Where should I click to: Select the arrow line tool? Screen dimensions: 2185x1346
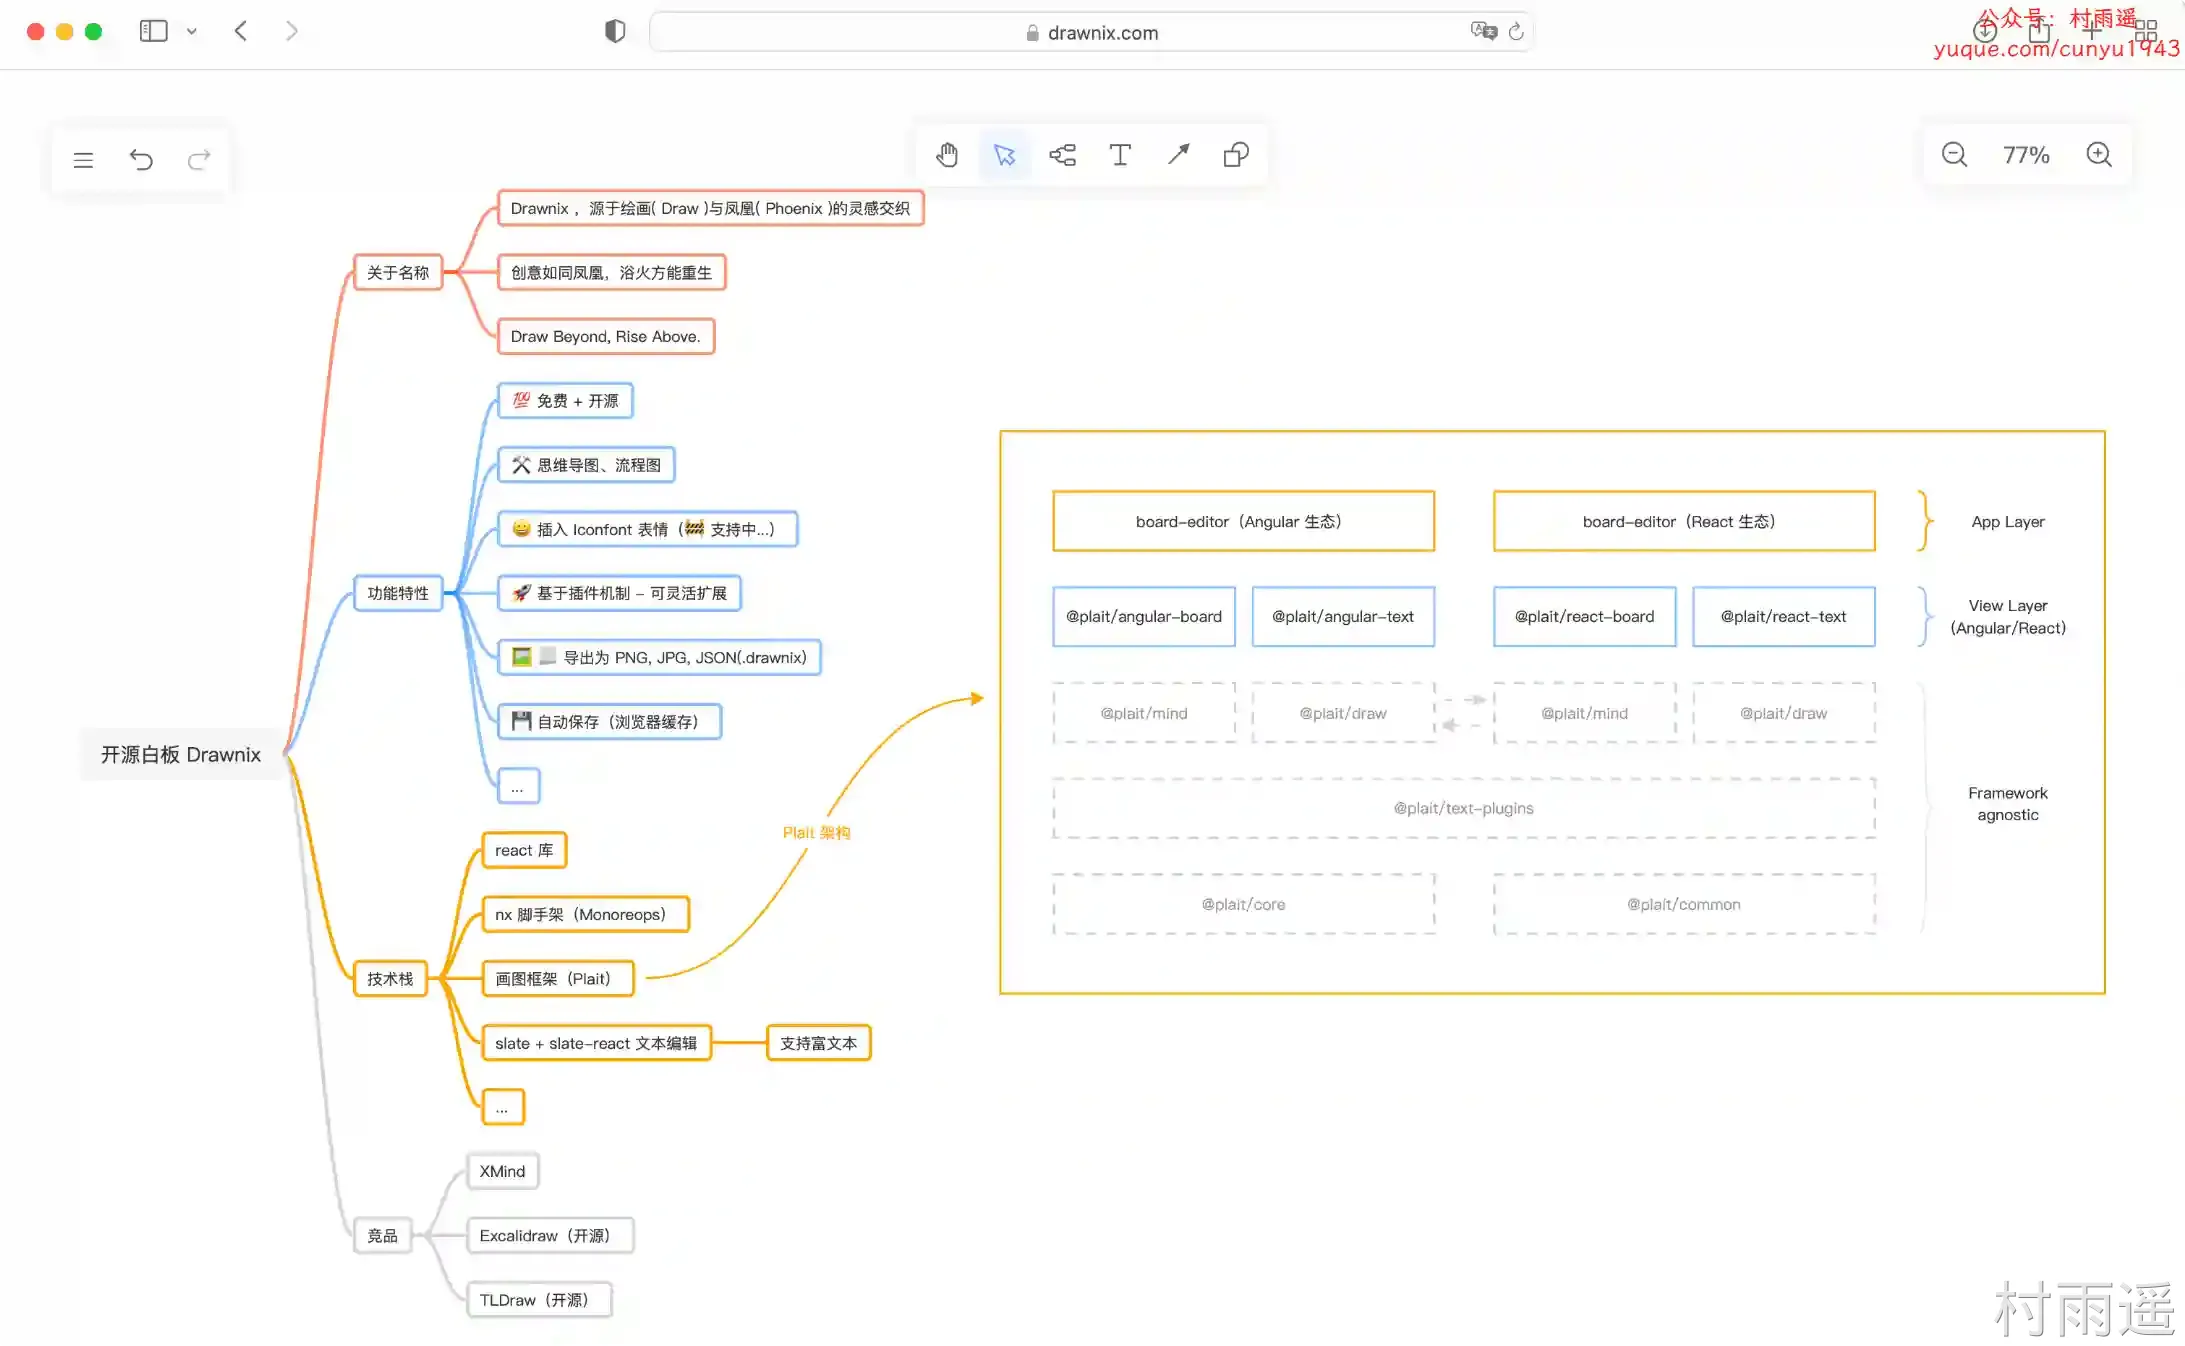[1178, 155]
